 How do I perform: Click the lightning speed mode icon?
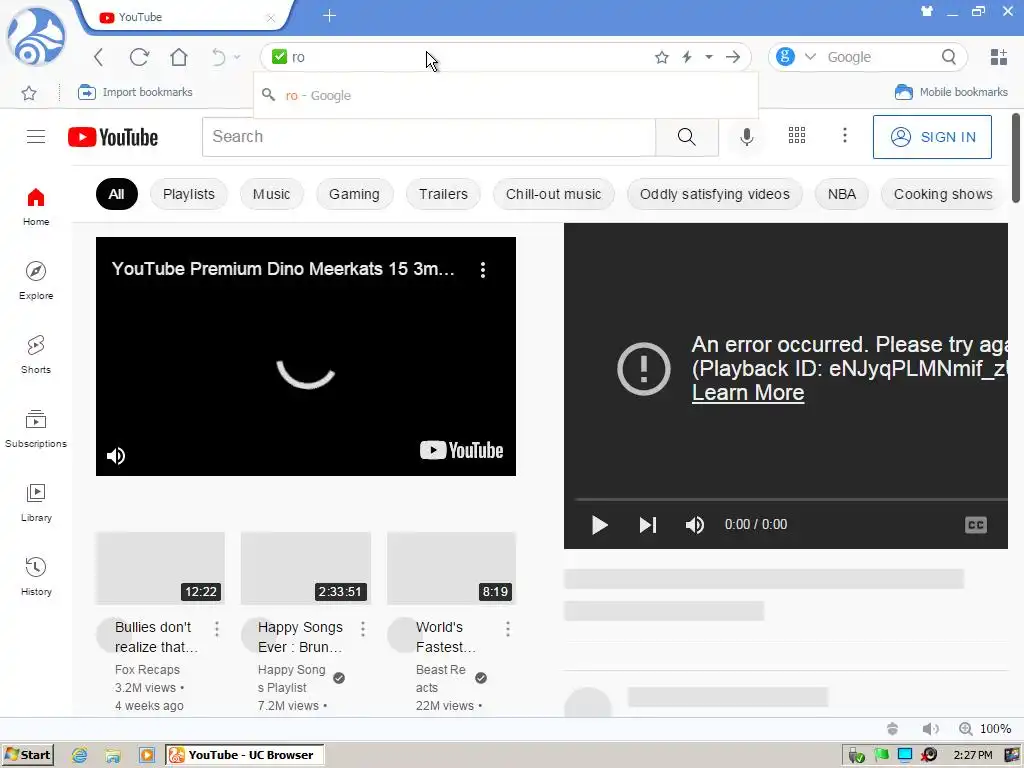point(687,57)
